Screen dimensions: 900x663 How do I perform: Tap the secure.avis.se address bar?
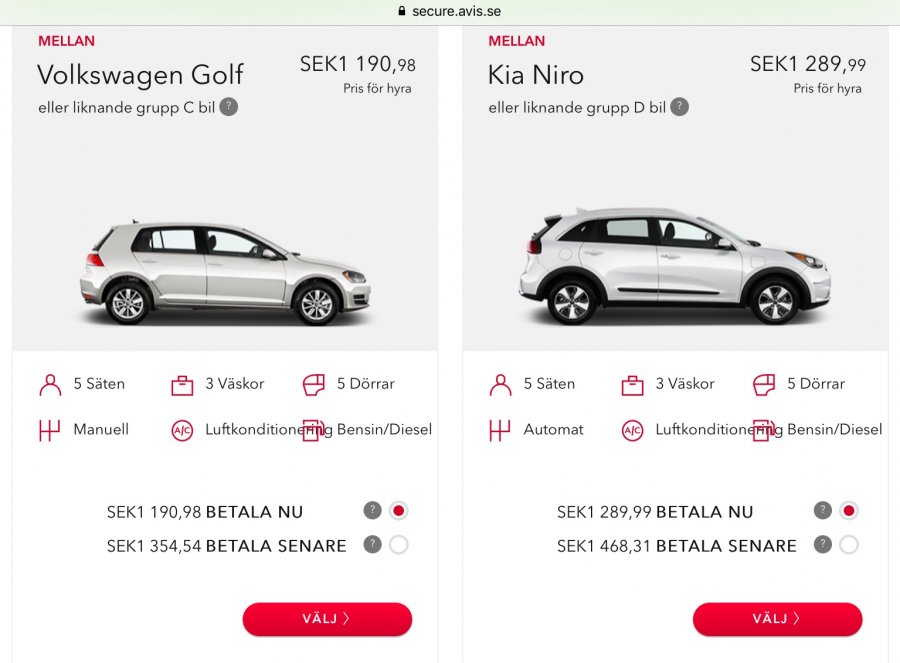tap(450, 11)
